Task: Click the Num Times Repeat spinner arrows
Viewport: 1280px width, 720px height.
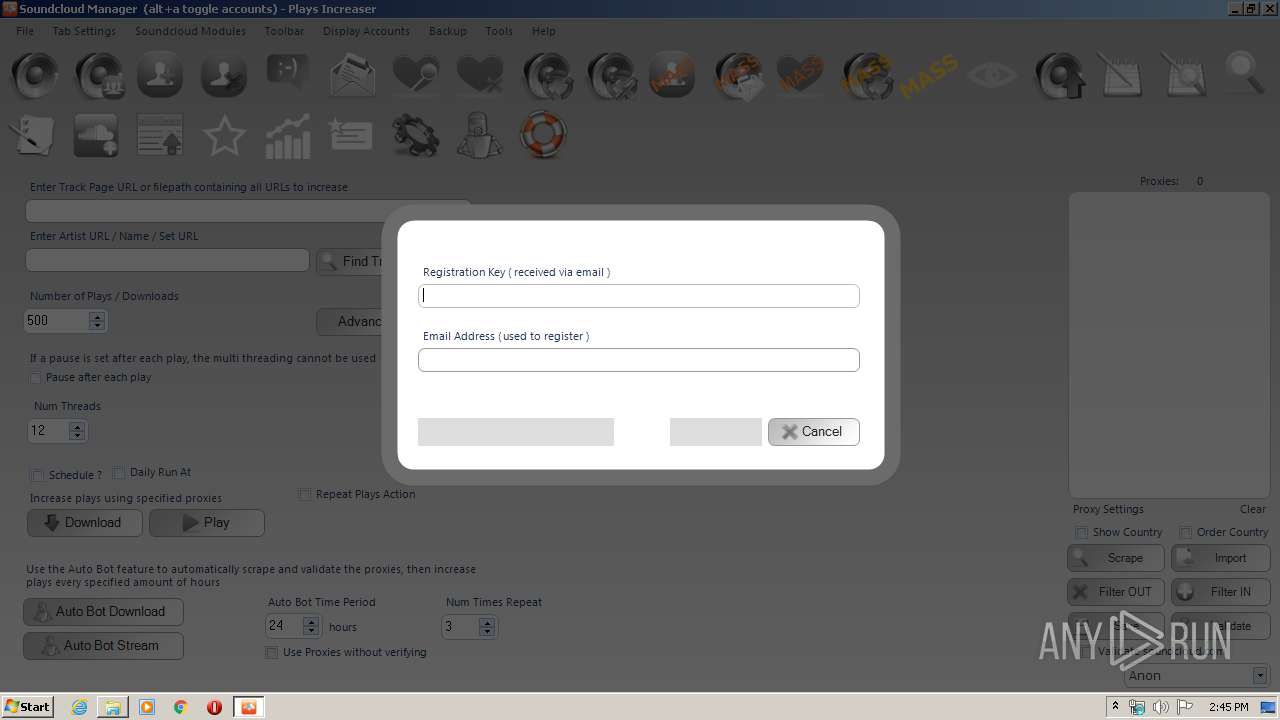Action: 487,627
